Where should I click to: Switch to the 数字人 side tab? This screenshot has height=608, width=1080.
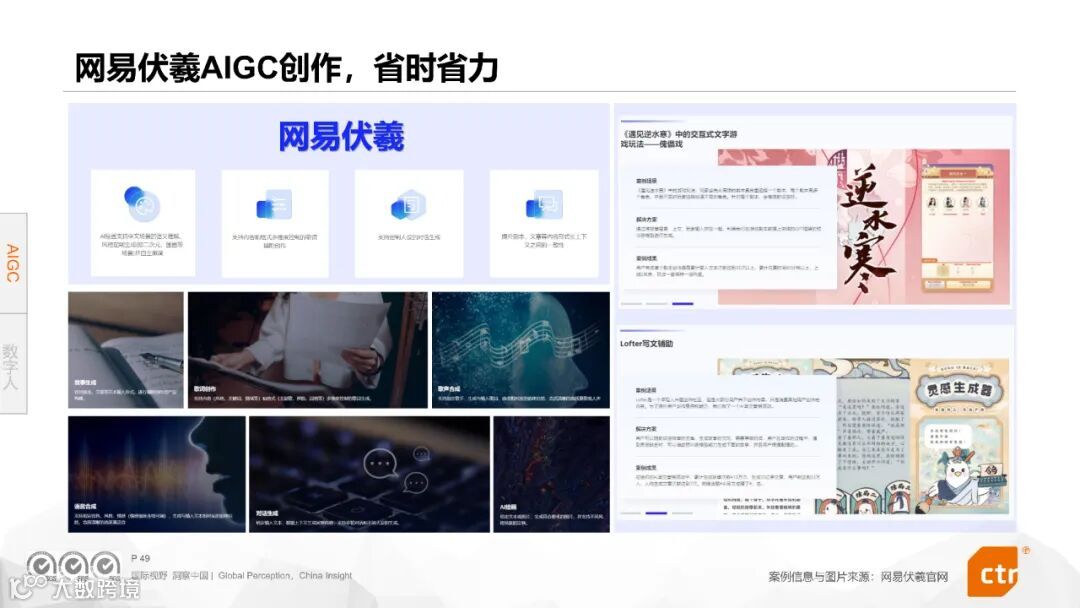pos(13,364)
